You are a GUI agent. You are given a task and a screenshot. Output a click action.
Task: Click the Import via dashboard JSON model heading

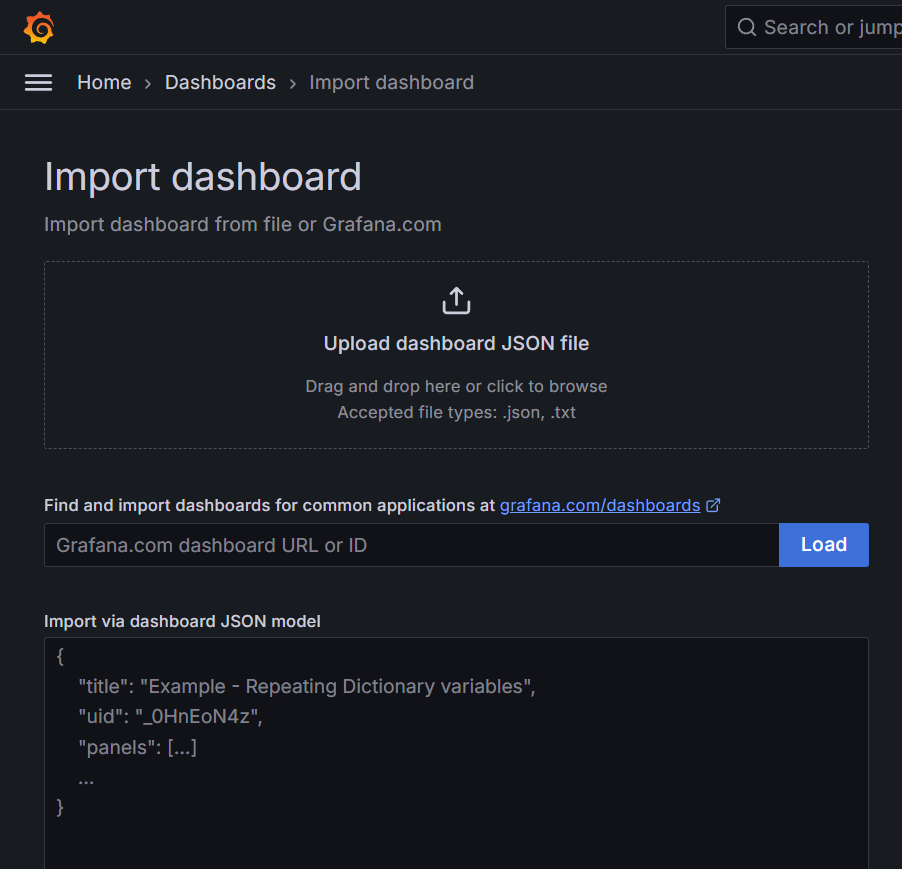click(x=182, y=621)
